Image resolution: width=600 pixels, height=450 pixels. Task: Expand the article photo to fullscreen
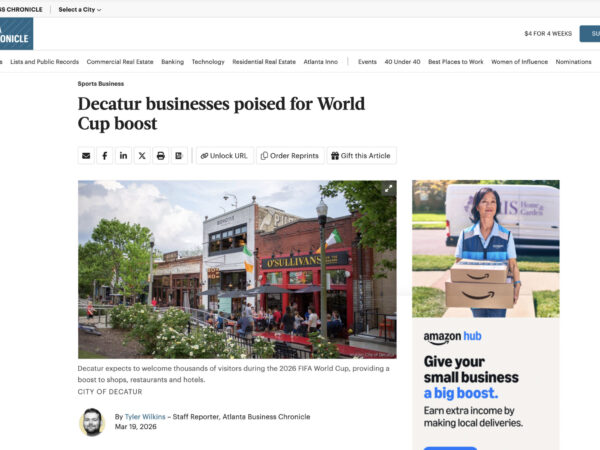pyautogui.click(x=389, y=187)
